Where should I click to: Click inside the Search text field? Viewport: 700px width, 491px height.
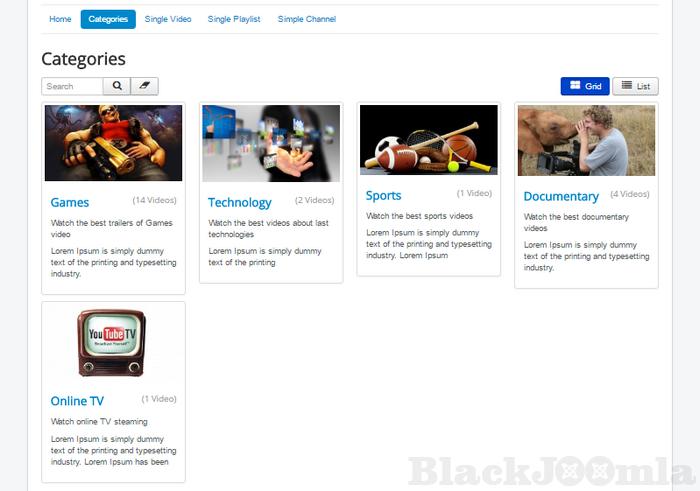tap(72, 86)
